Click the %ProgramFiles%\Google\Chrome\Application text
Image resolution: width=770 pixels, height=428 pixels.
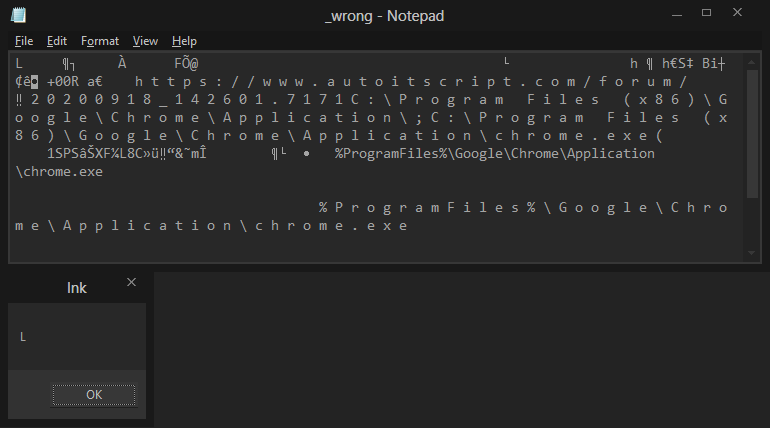point(495,154)
